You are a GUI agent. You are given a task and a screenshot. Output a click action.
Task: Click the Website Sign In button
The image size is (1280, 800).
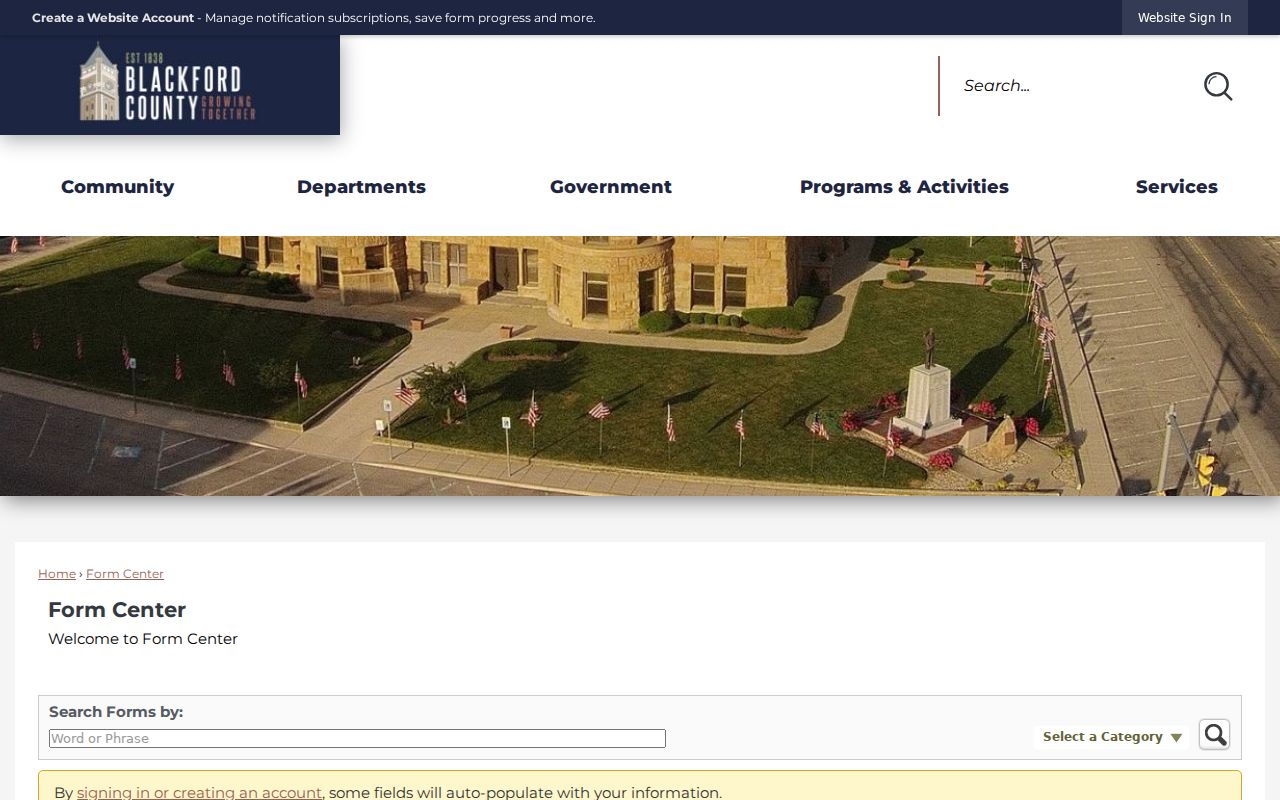click(x=1185, y=18)
